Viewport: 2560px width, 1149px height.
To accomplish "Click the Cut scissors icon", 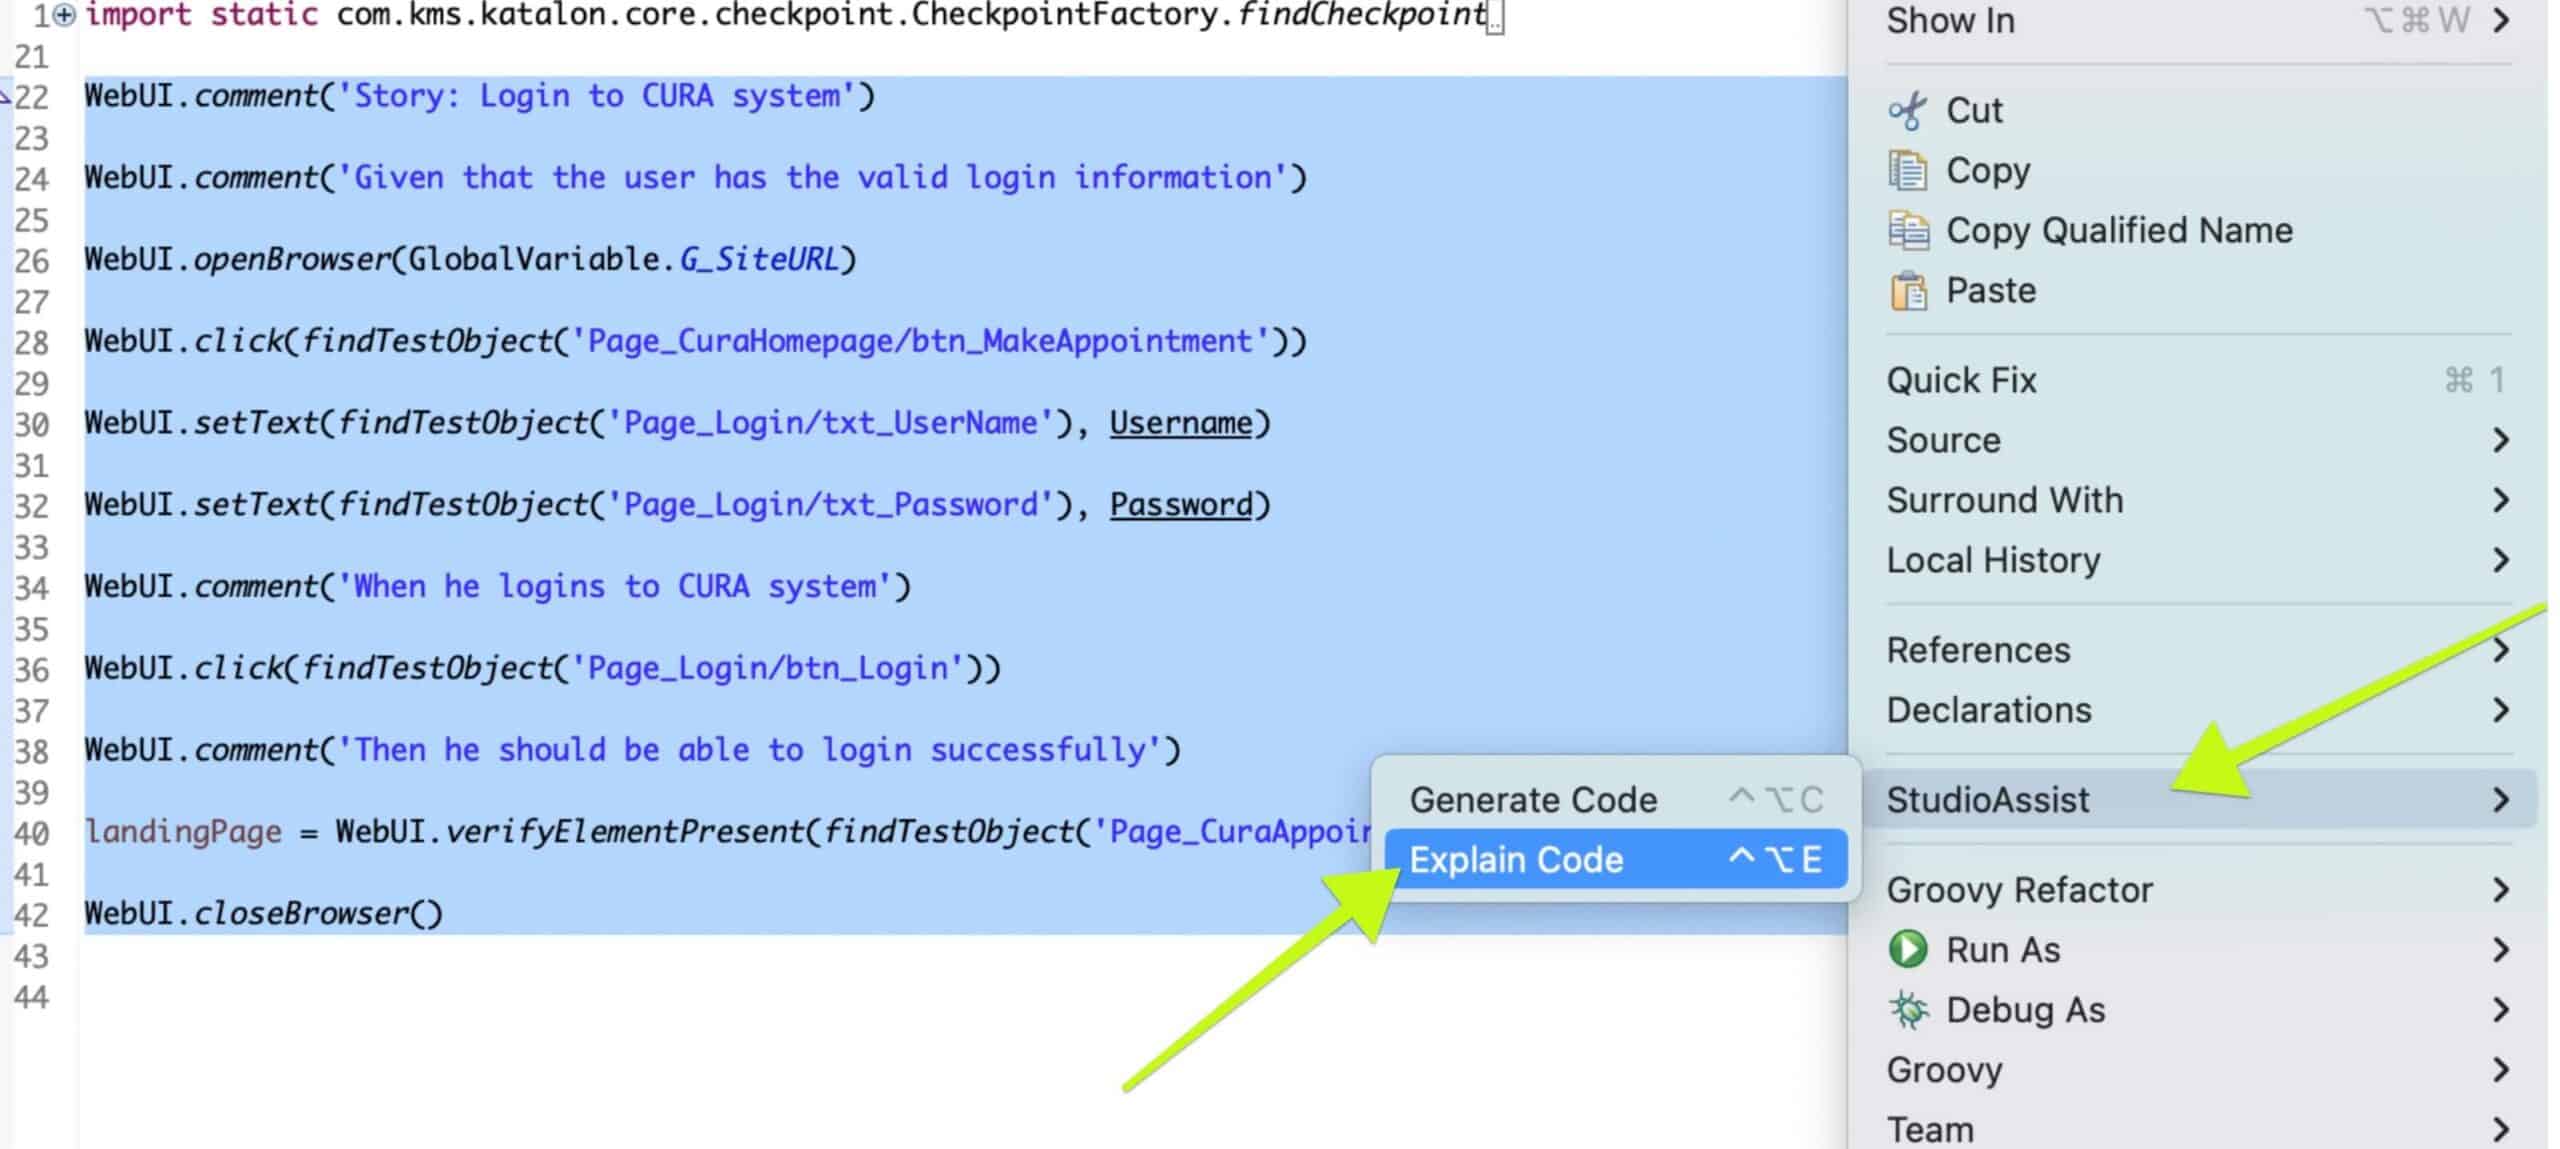I will pyautogui.click(x=1907, y=110).
